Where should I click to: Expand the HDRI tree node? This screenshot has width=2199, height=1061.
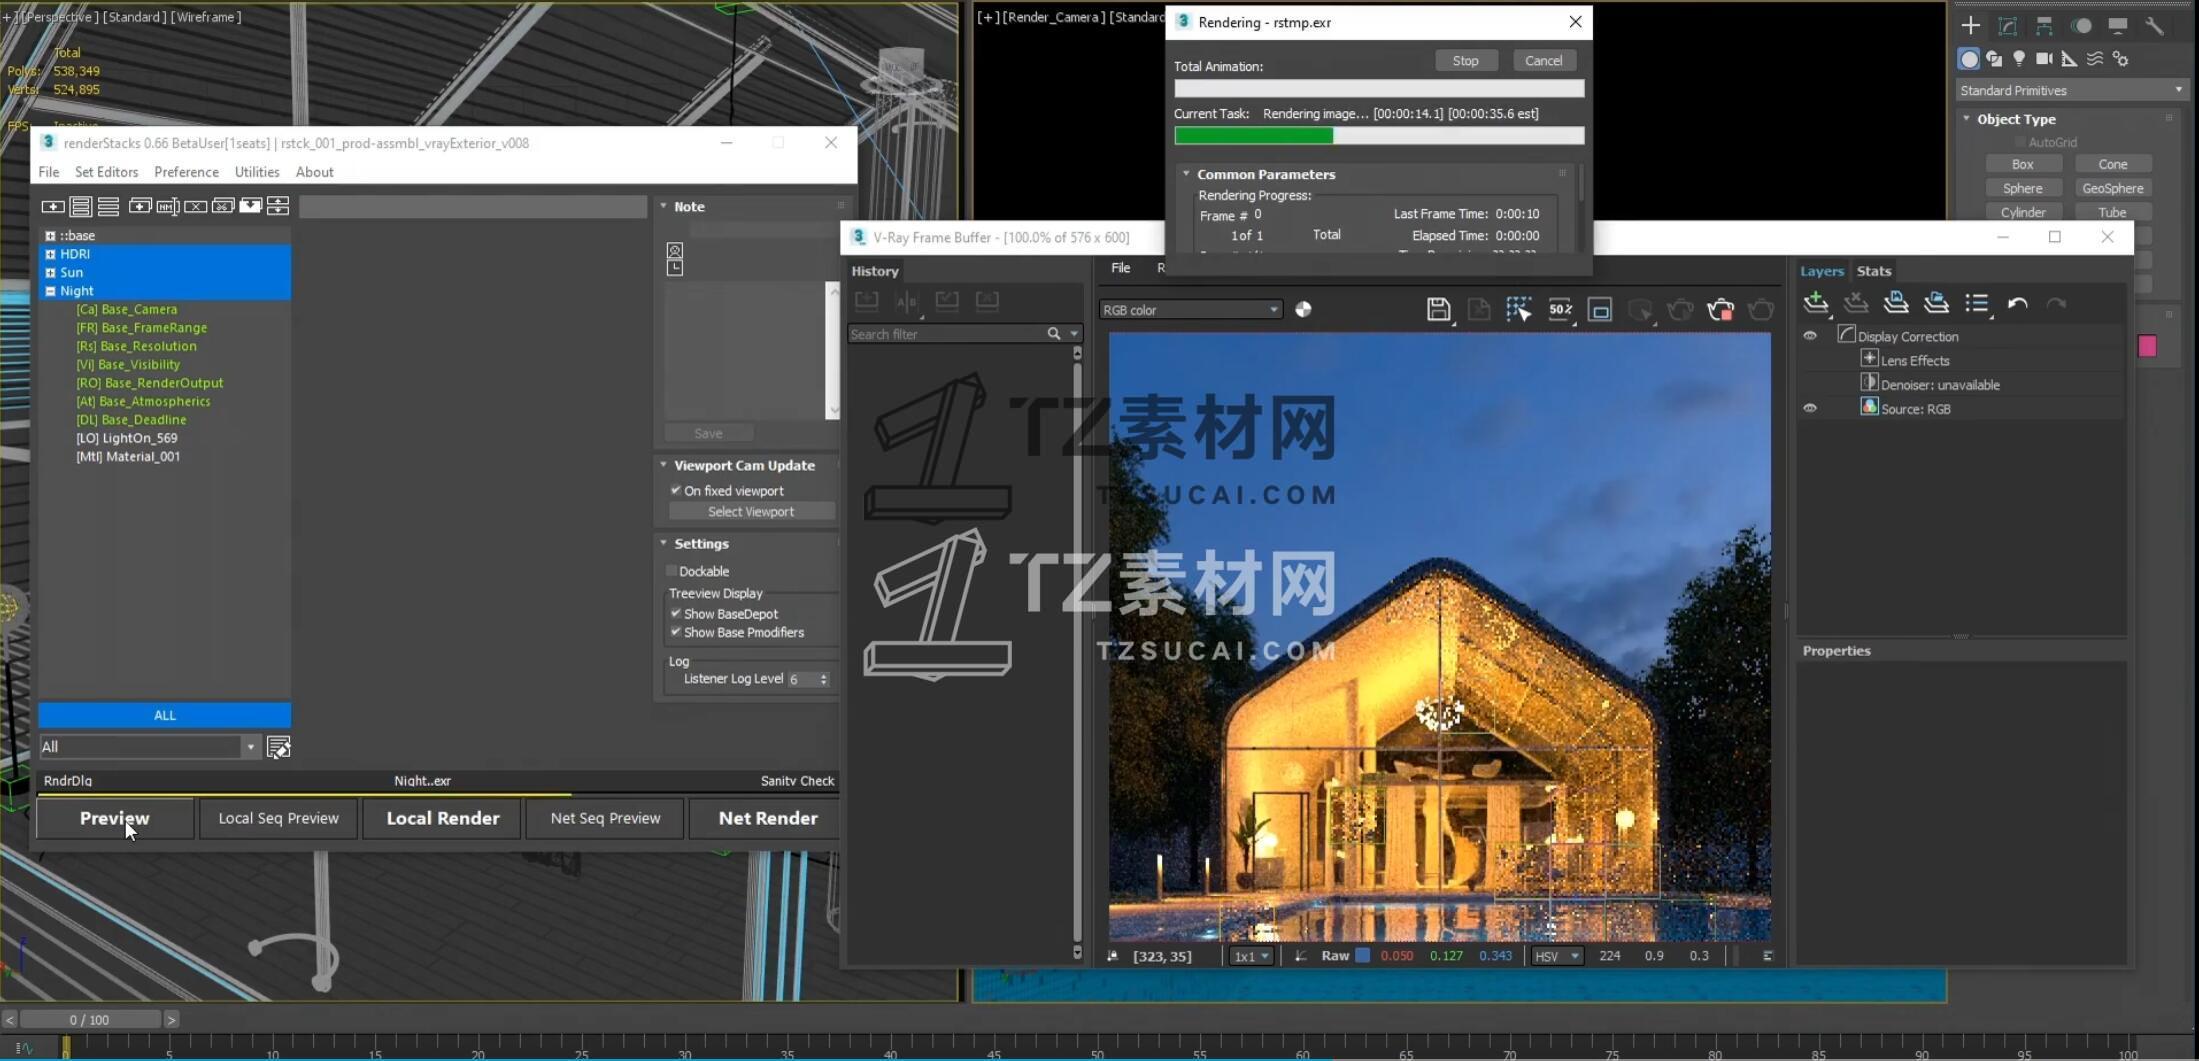click(x=50, y=254)
